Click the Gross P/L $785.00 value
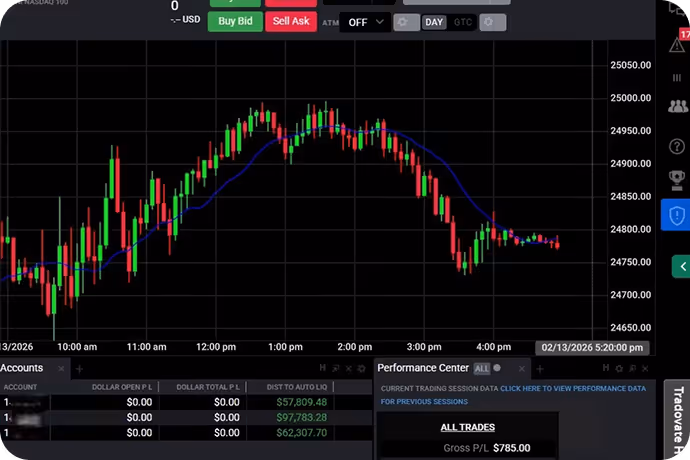The width and height of the screenshot is (690, 460). [511, 448]
